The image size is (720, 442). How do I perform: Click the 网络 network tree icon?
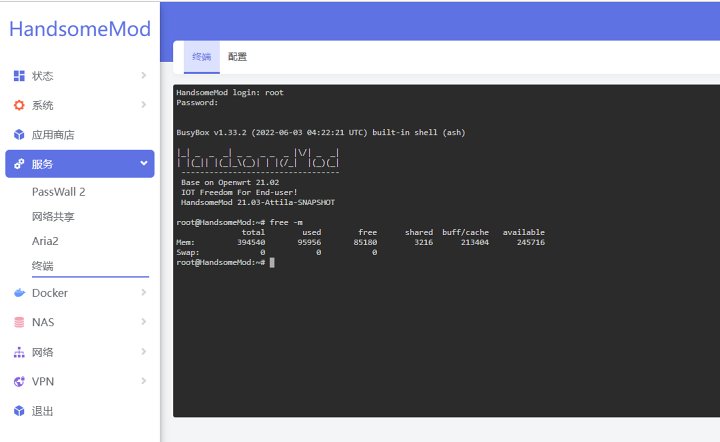tap(19, 352)
